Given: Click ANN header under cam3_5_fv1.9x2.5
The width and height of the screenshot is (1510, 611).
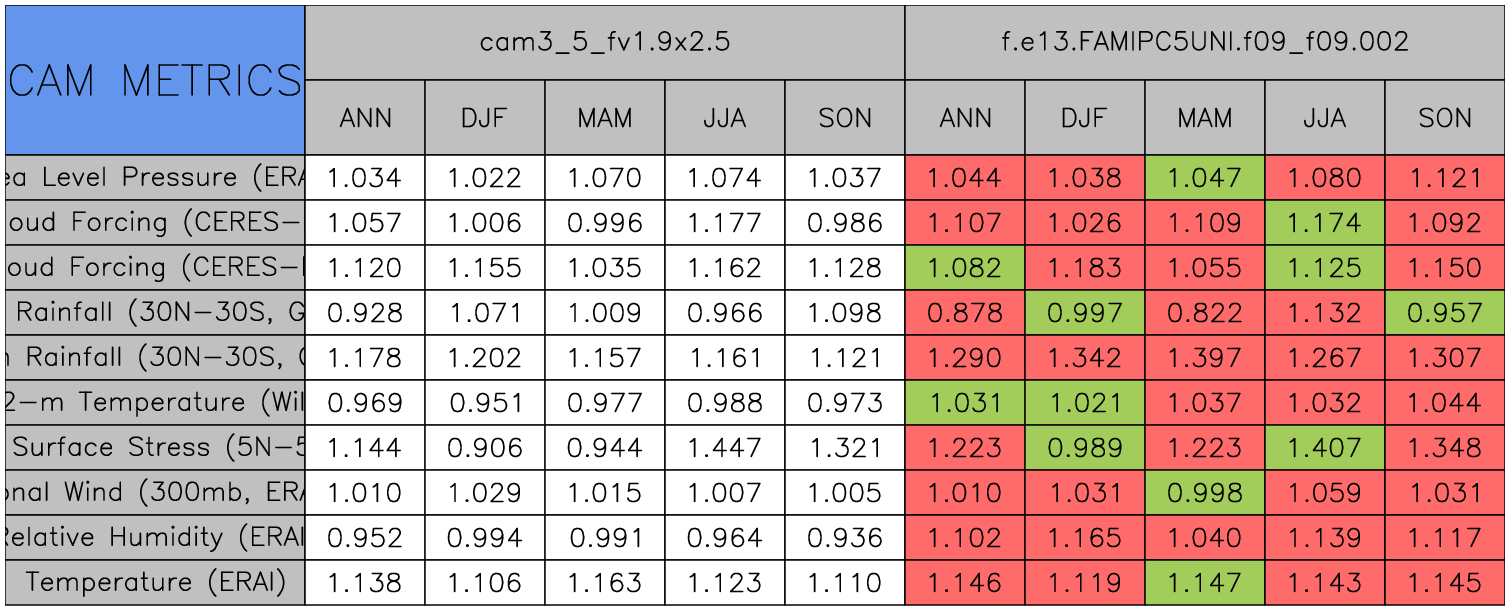Looking at the screenshot, I should [365, 118].
